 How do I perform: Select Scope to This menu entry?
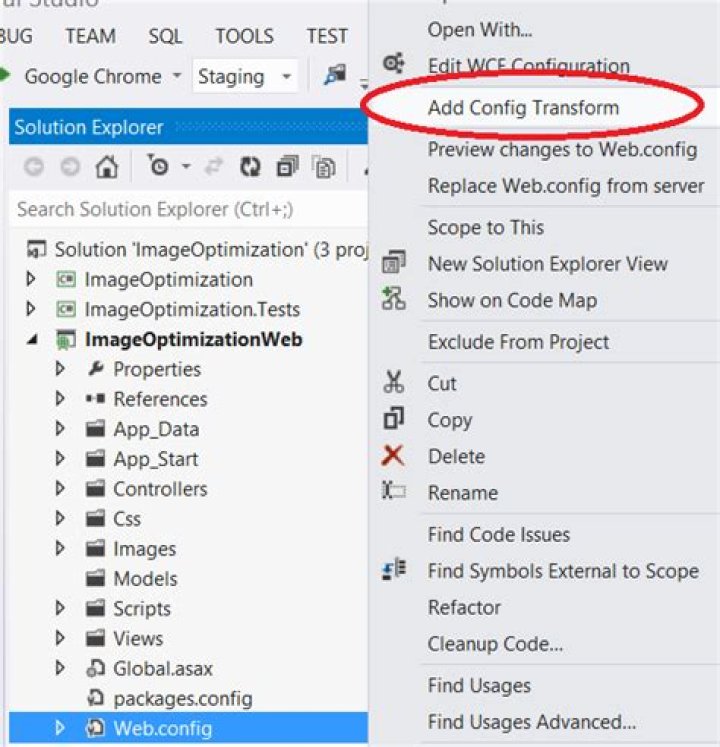pos(486,228)
